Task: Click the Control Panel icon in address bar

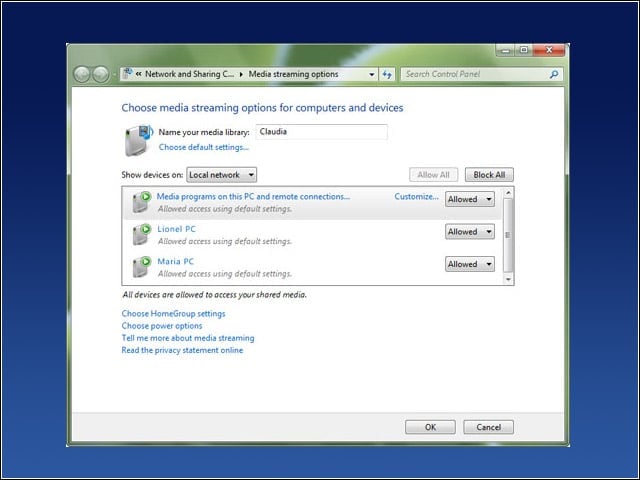Action: point(128,73)
